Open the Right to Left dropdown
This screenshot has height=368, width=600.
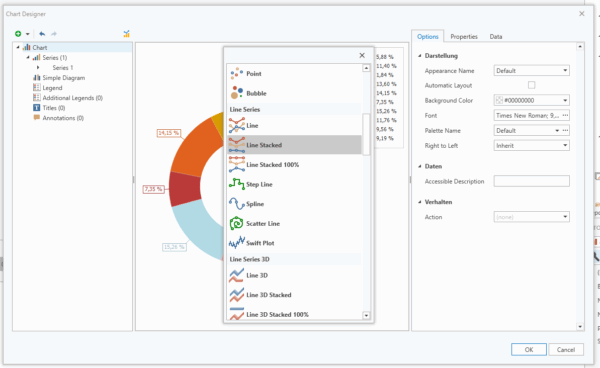tap(532, 145)
